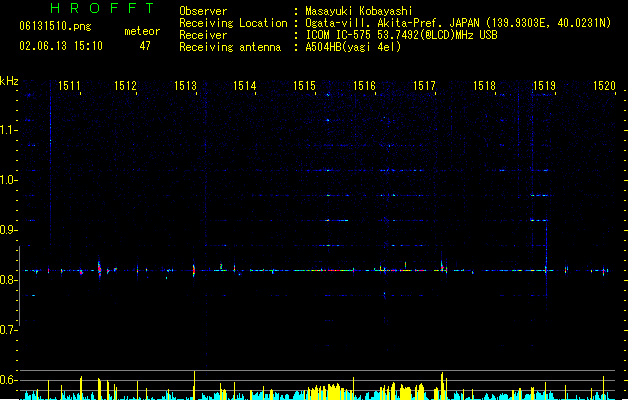Click the 1512 time marker
Viewport: 629px width, 400px height.
click(x=126, y=86)
